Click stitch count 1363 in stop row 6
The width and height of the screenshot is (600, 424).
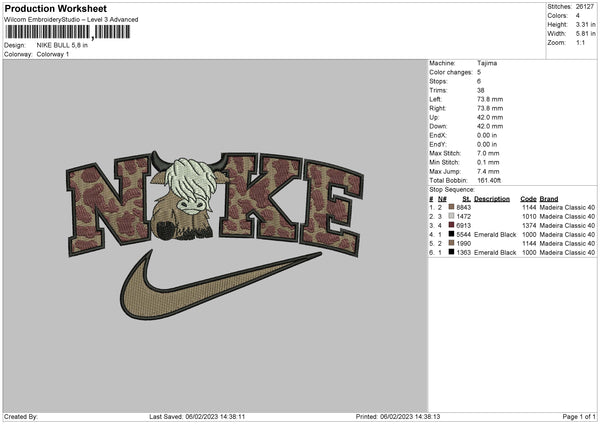(464, 253)
